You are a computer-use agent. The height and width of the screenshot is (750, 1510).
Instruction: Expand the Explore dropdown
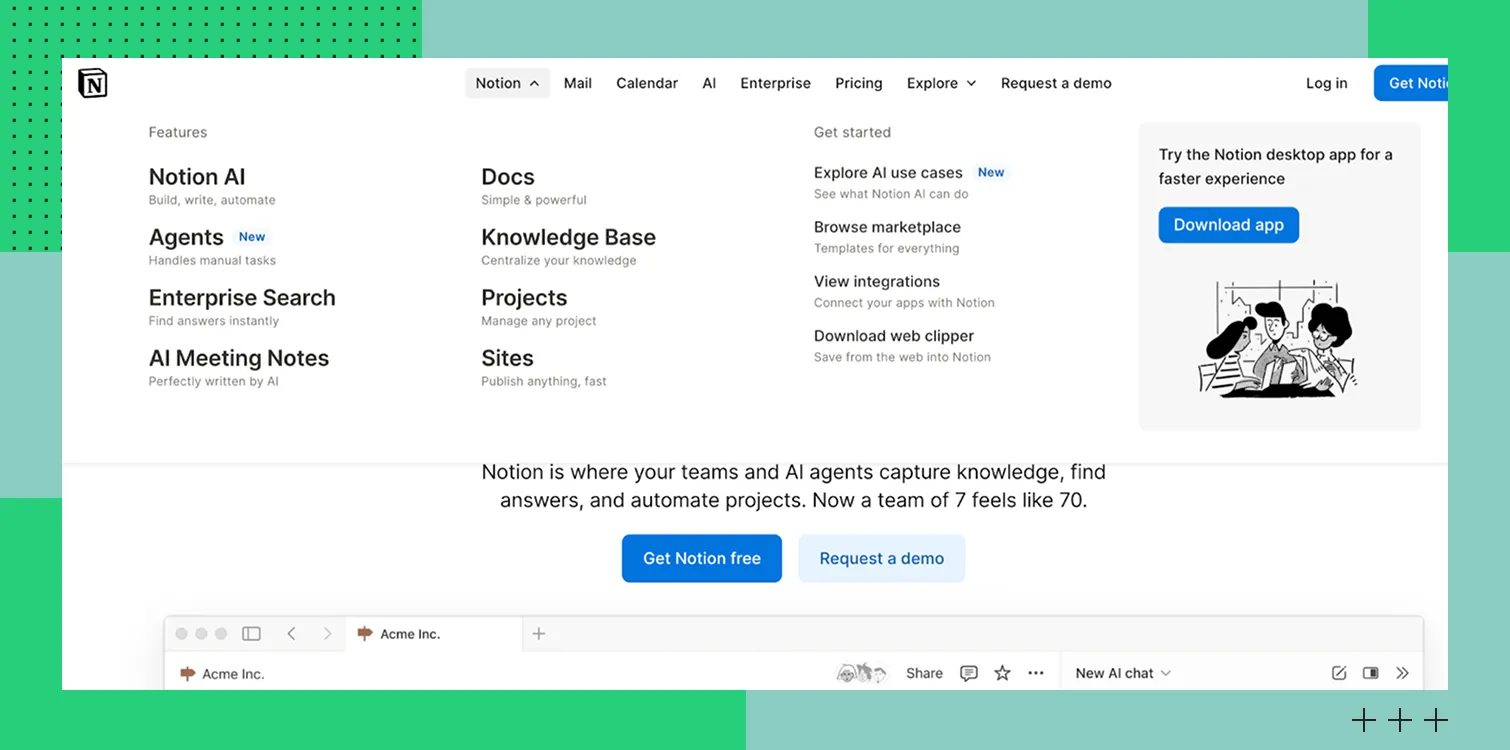(941, 84)
